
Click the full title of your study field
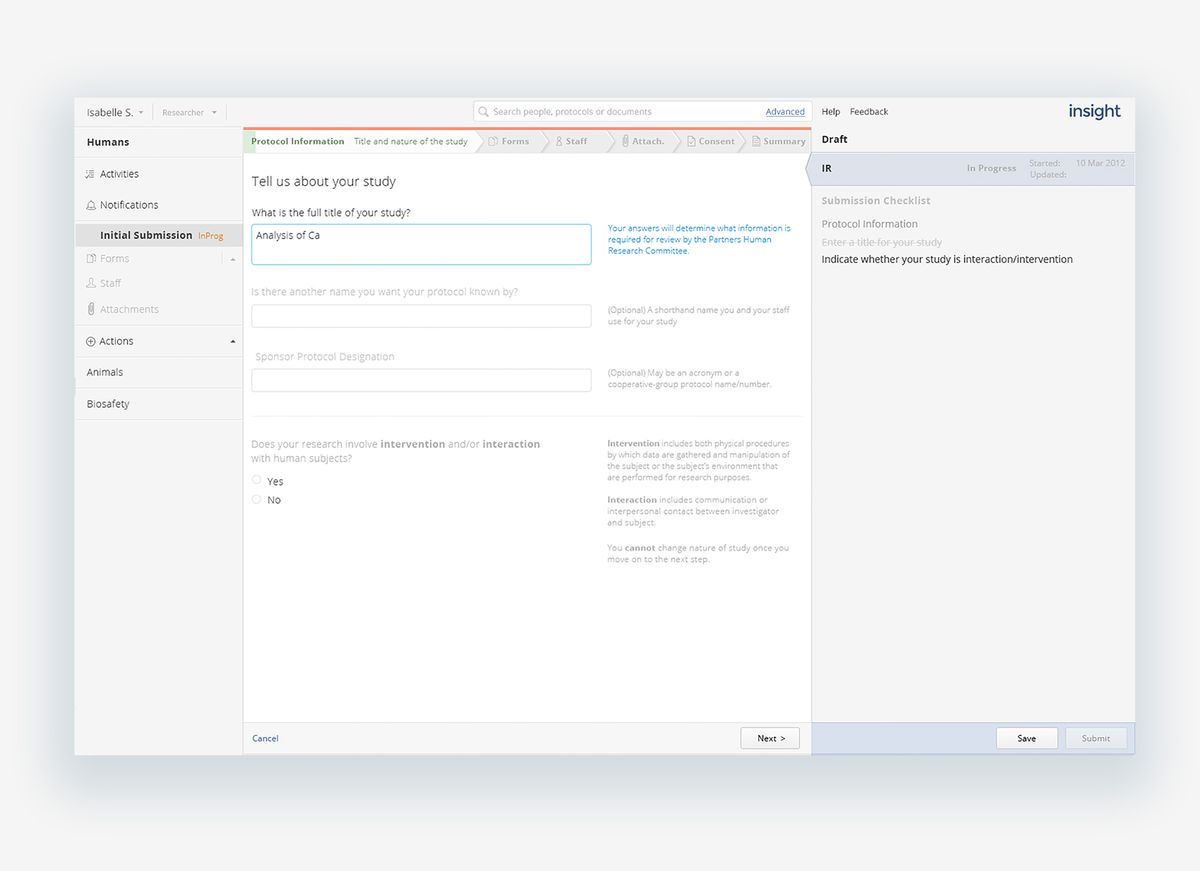421,244
